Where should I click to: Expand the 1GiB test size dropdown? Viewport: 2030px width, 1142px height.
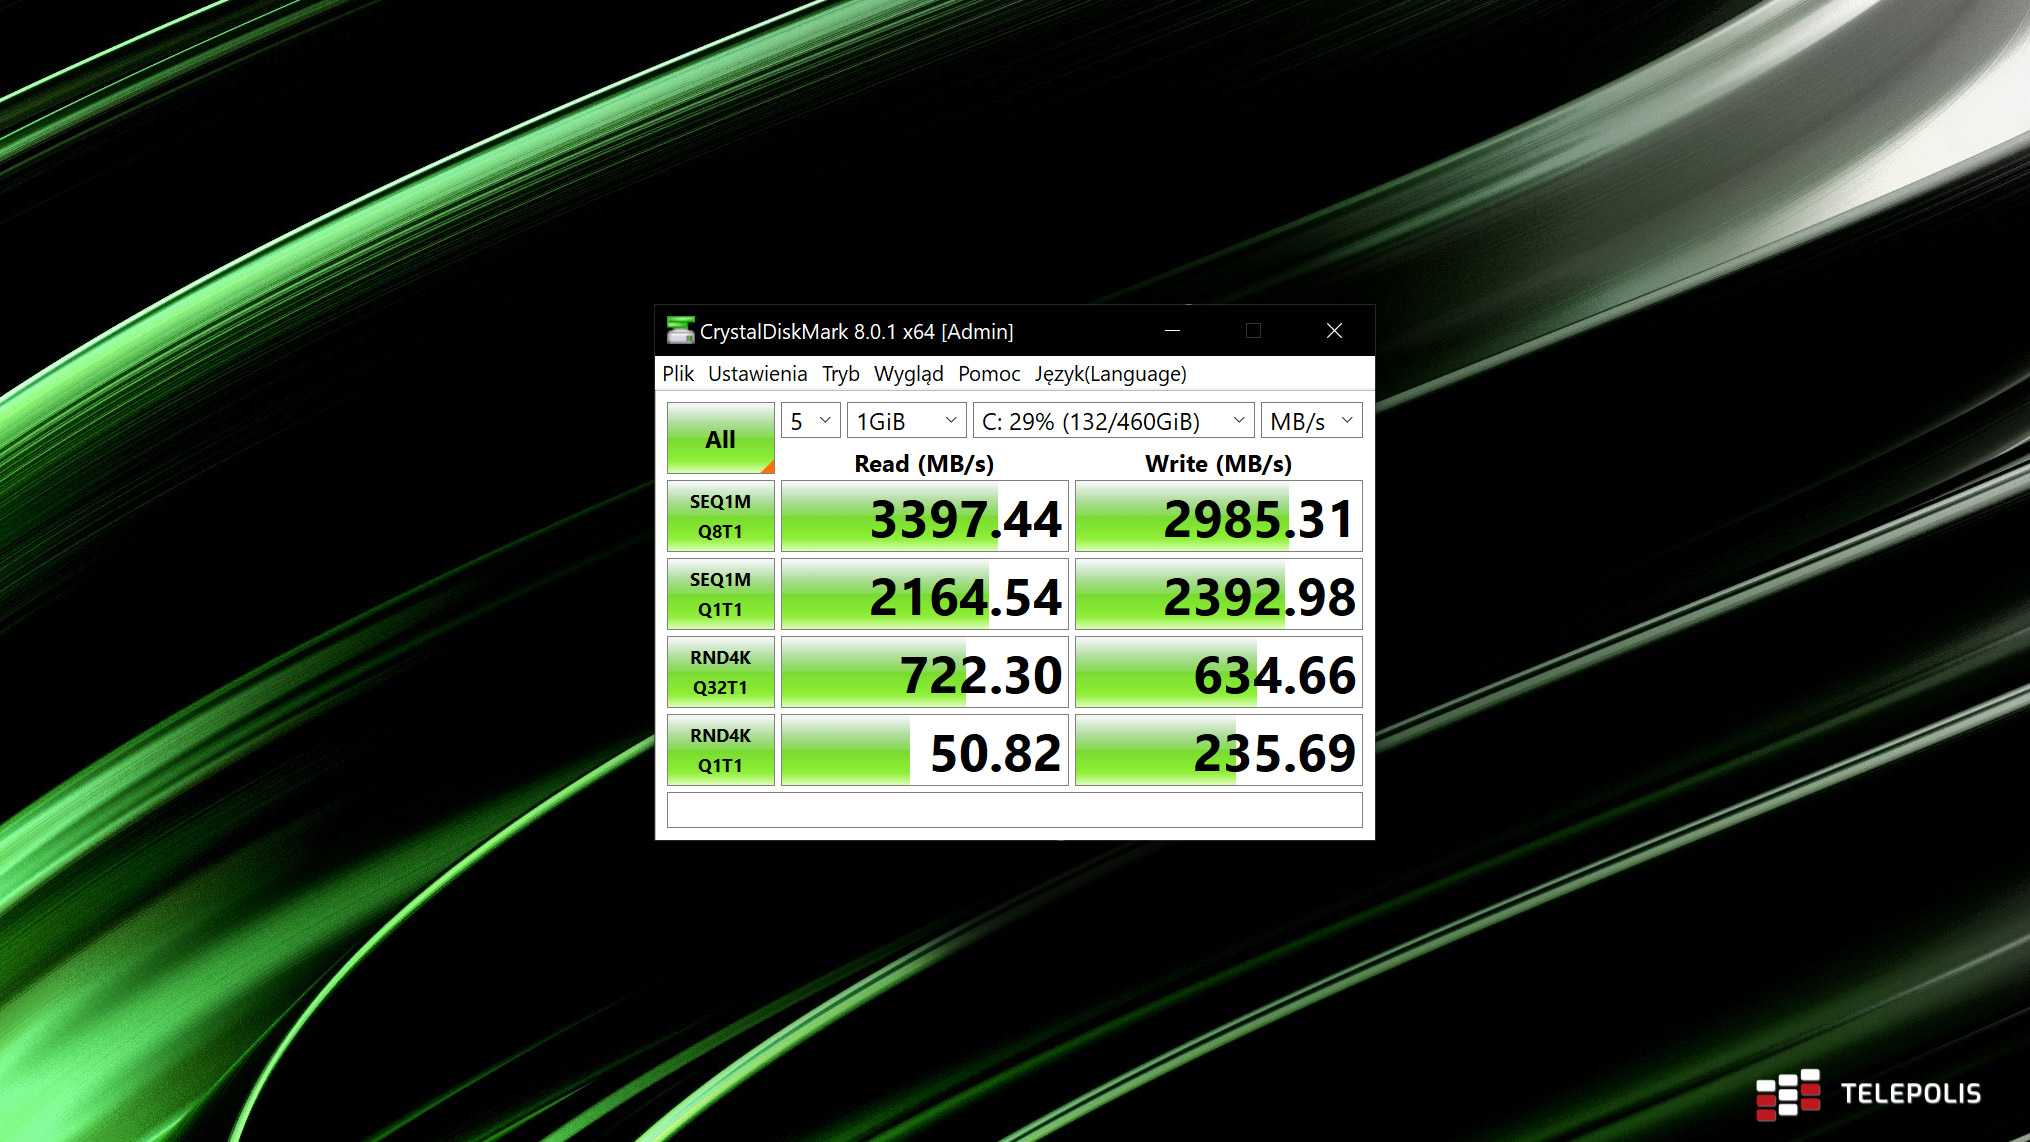[x=906, y=421]
